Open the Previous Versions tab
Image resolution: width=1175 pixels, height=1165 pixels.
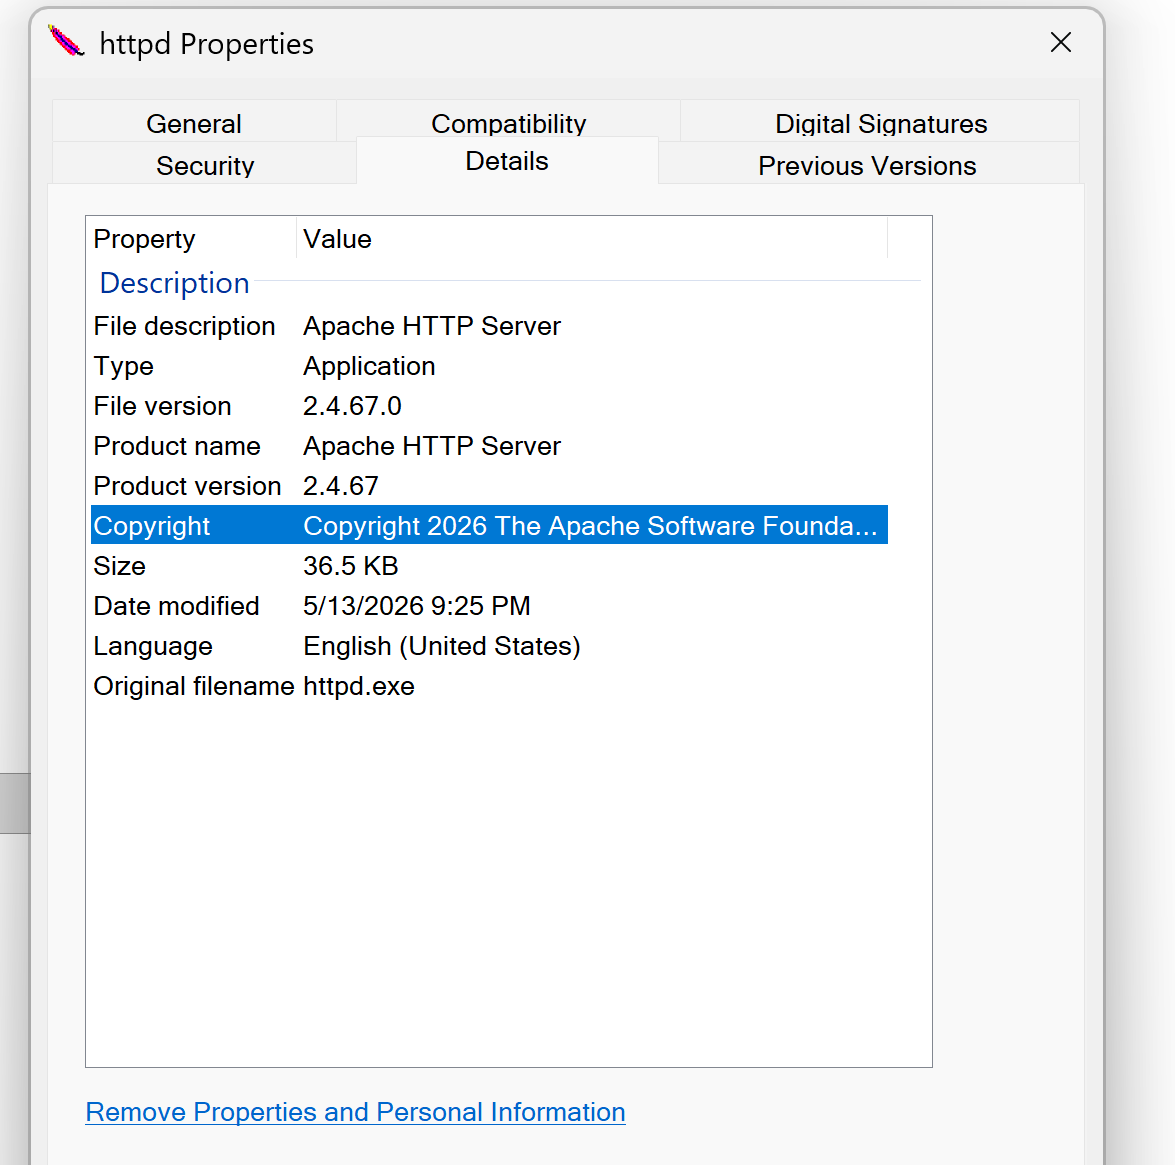[x=867, y=165]
